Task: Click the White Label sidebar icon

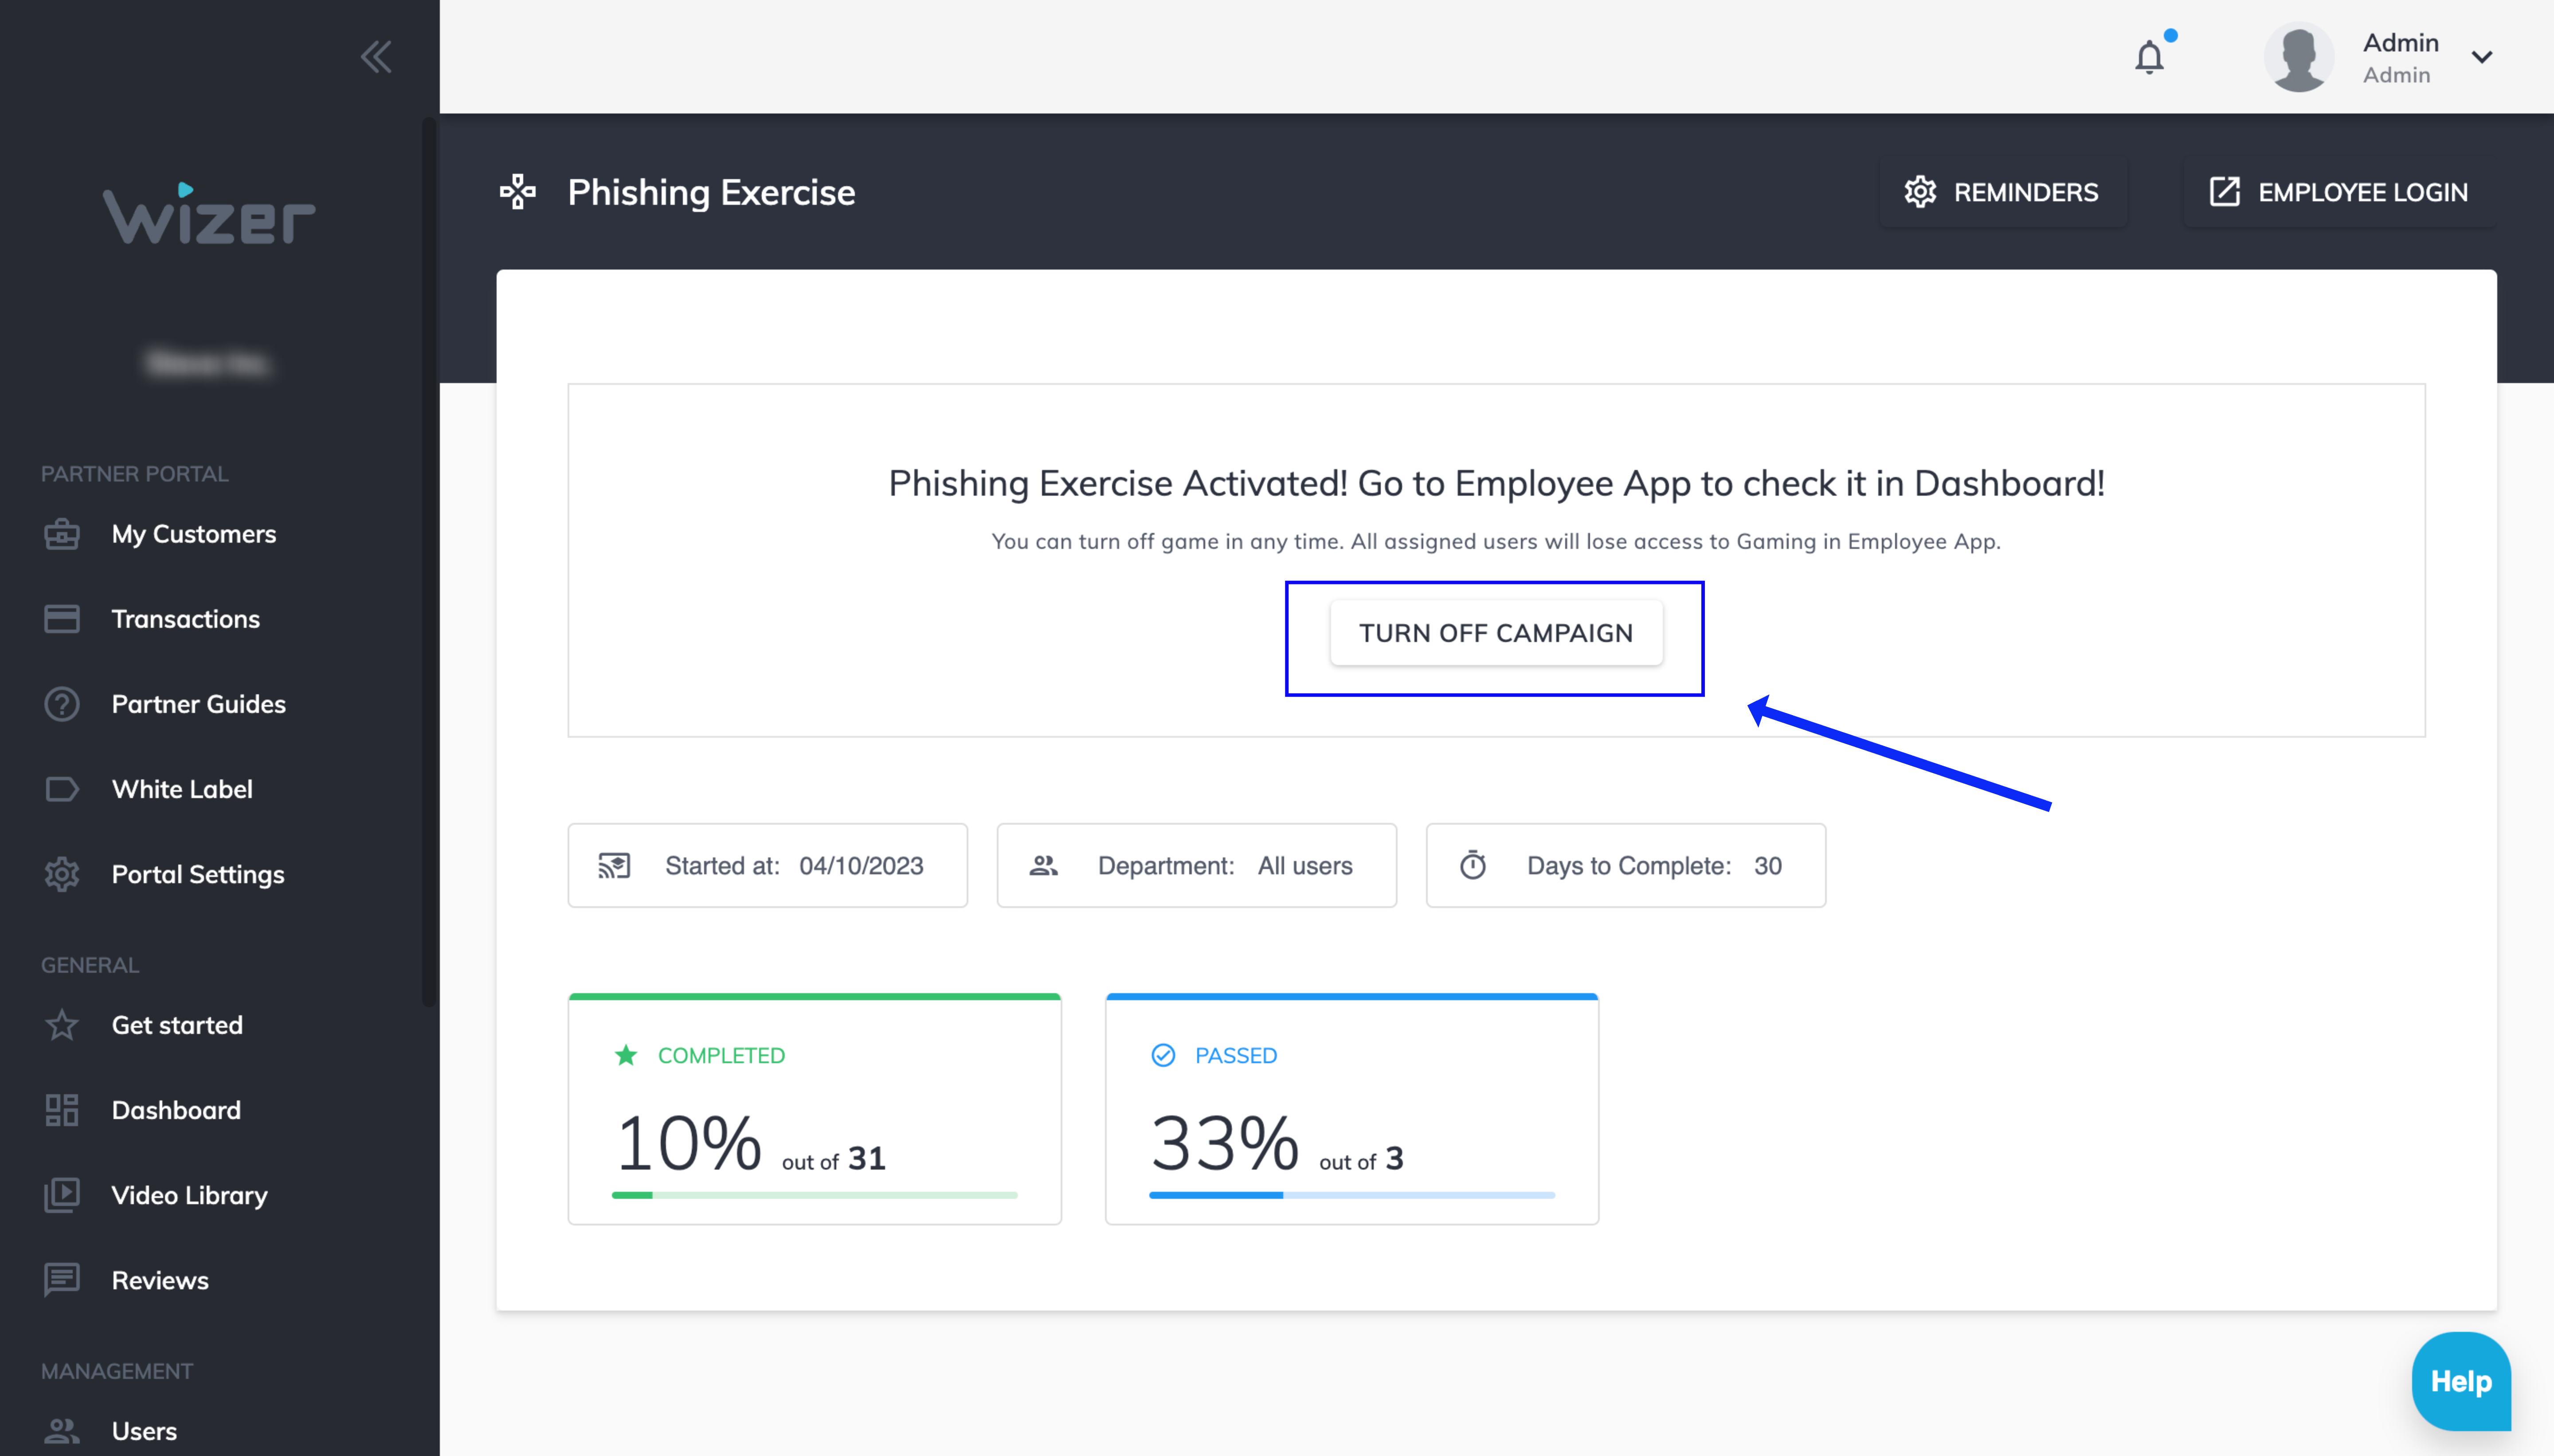Action: (62, 789)
